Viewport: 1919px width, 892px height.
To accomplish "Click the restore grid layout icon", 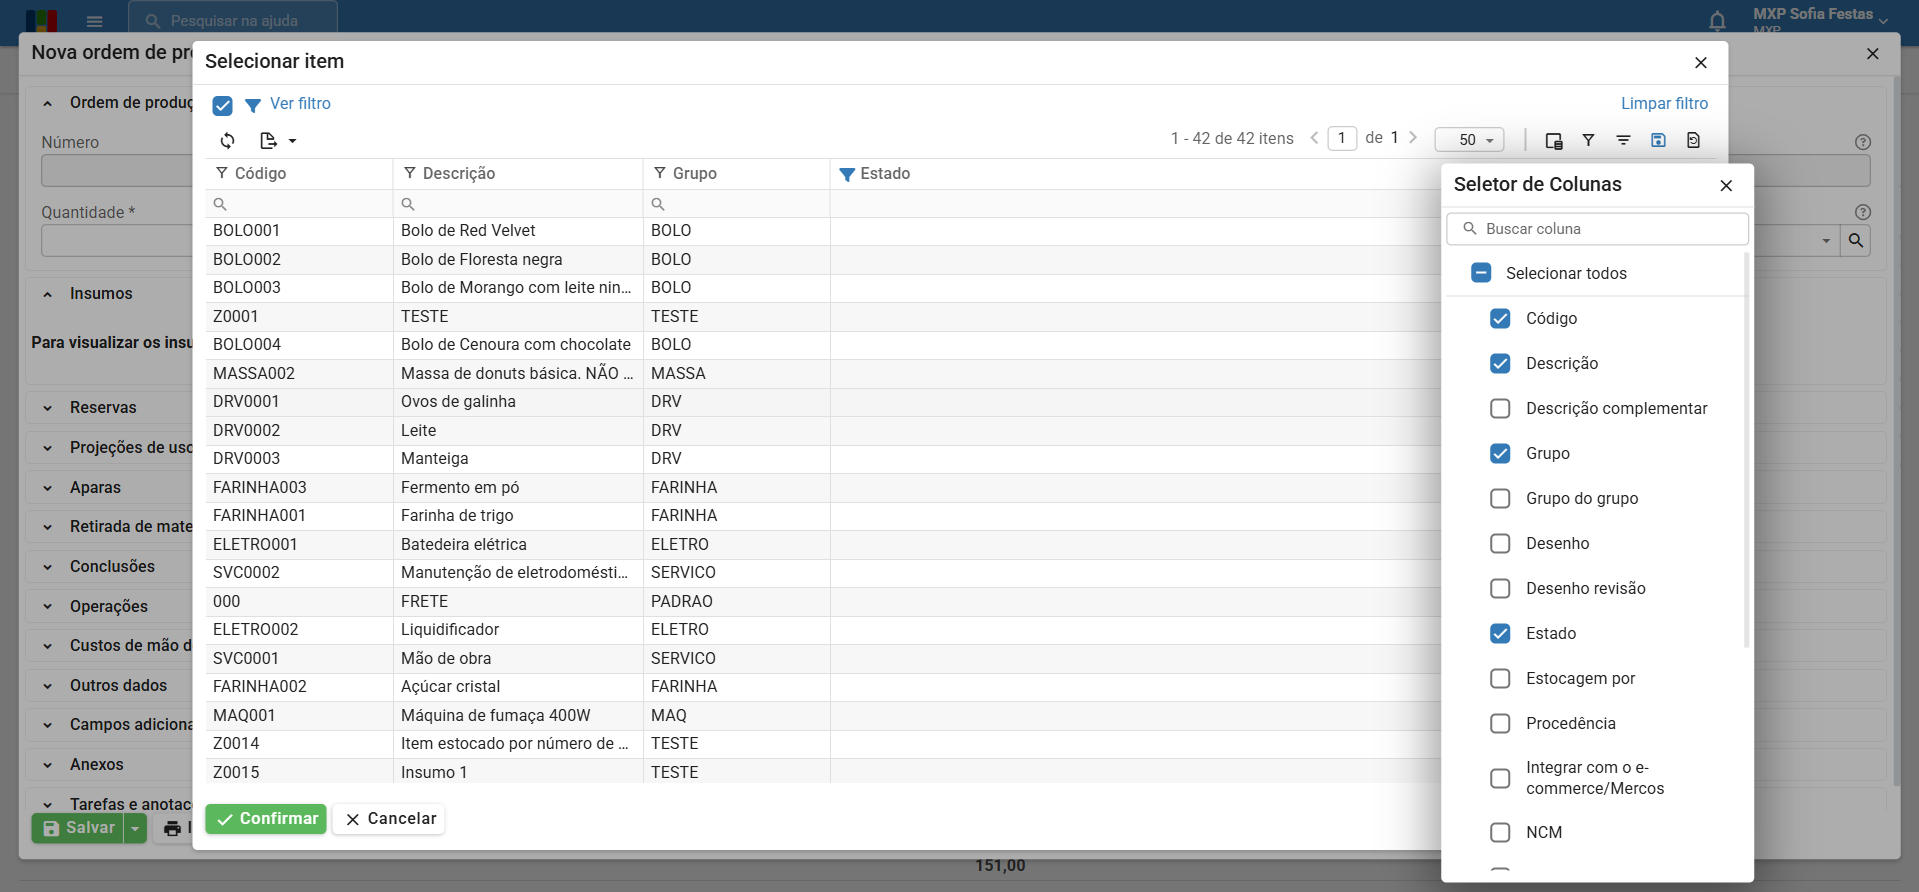I will [1693, 140].
